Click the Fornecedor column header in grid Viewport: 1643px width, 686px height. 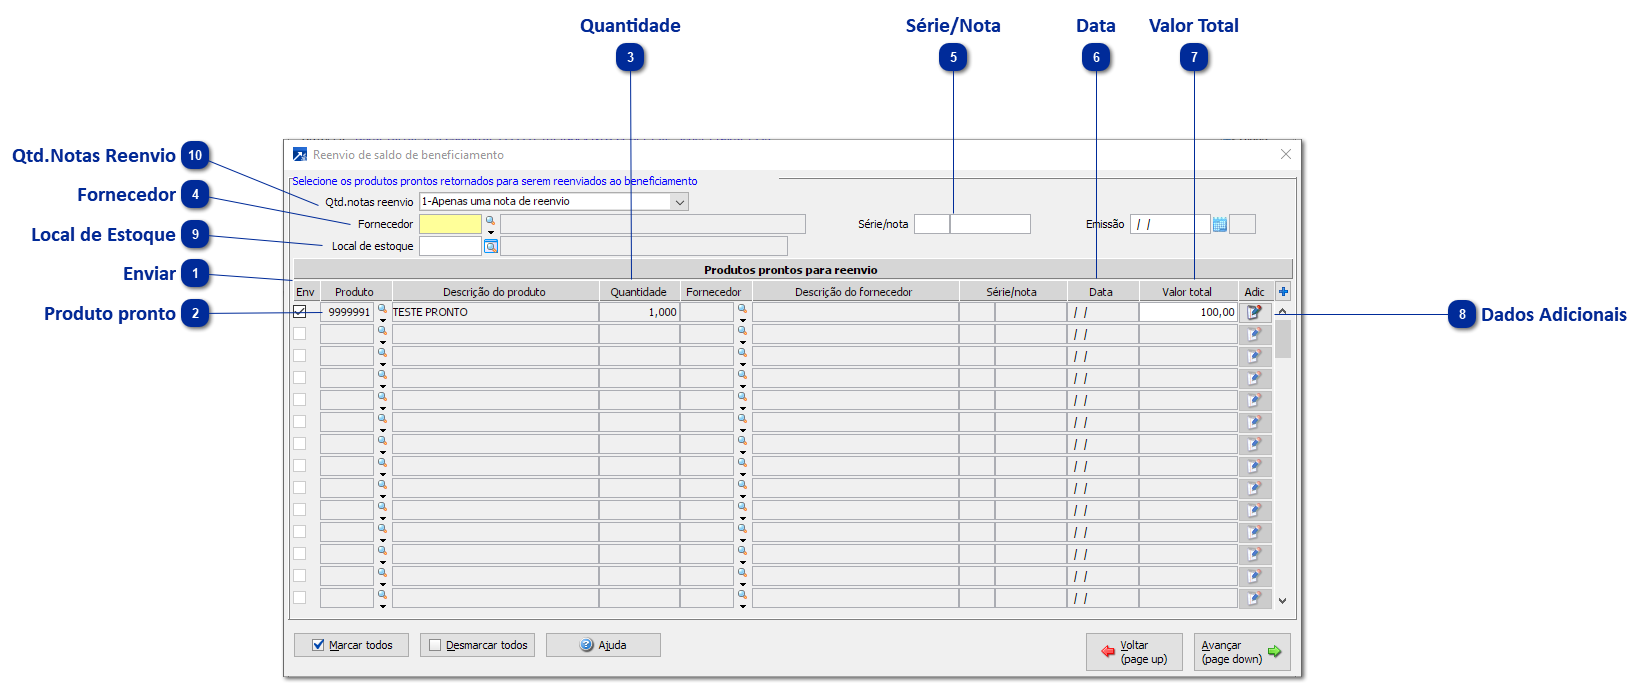pos(714,292)
